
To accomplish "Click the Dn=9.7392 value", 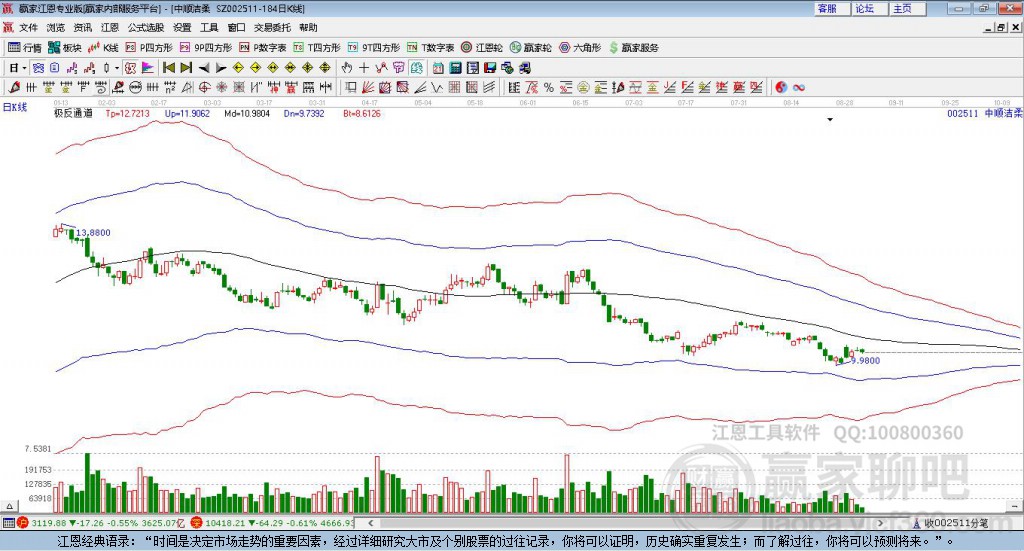I will point(304,113).
